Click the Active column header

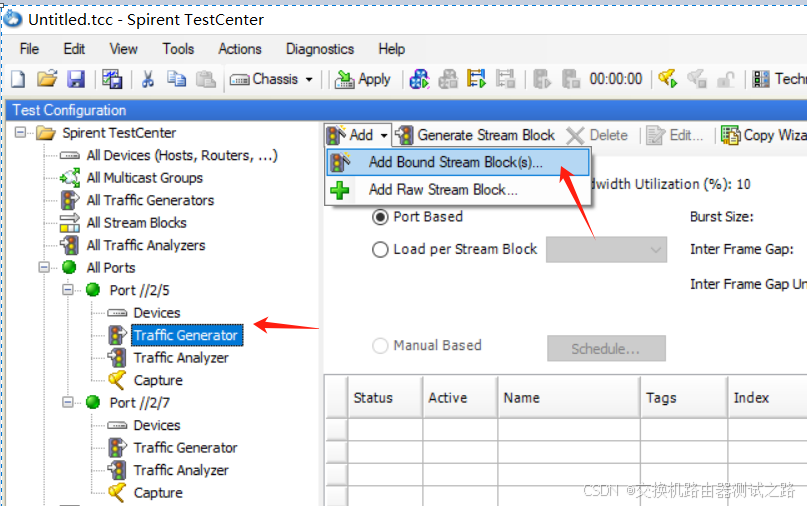click(x=460, y=397)
